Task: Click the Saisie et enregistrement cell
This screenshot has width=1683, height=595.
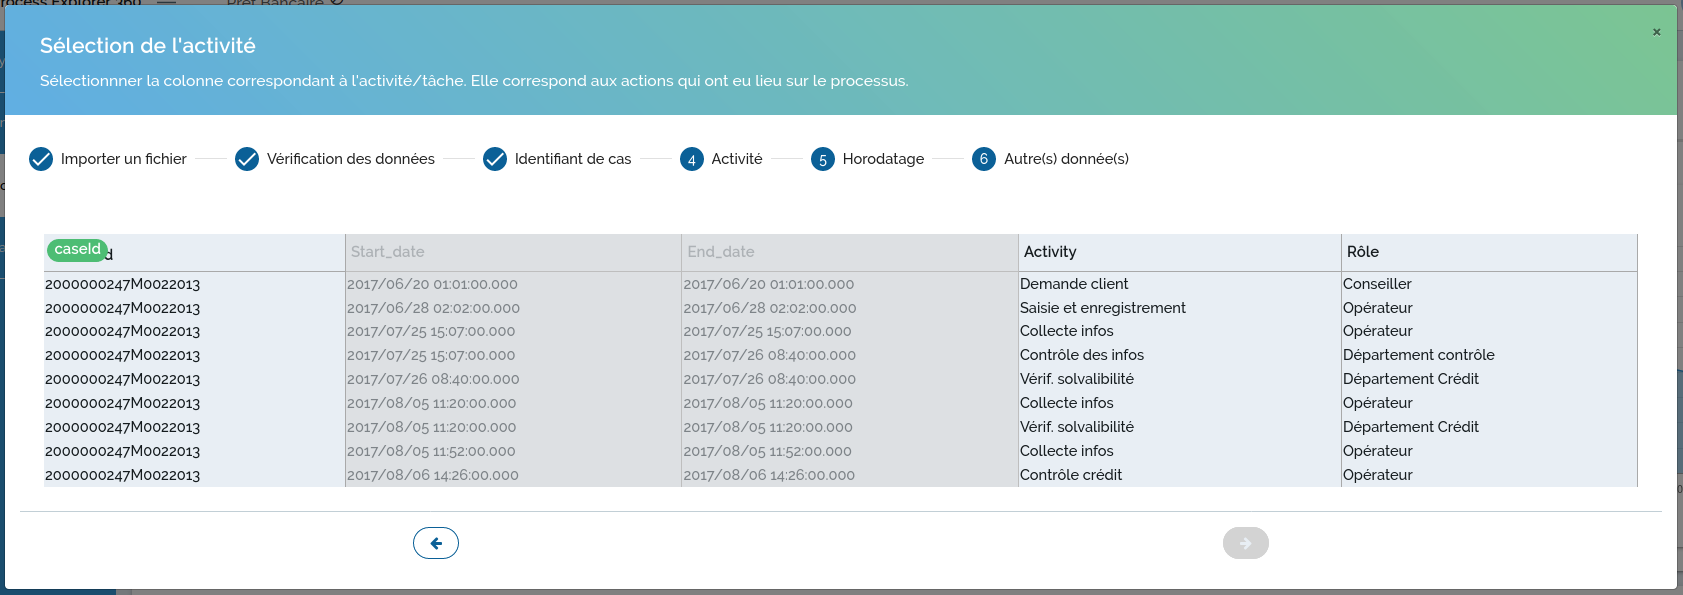Action: [1102, 308]
